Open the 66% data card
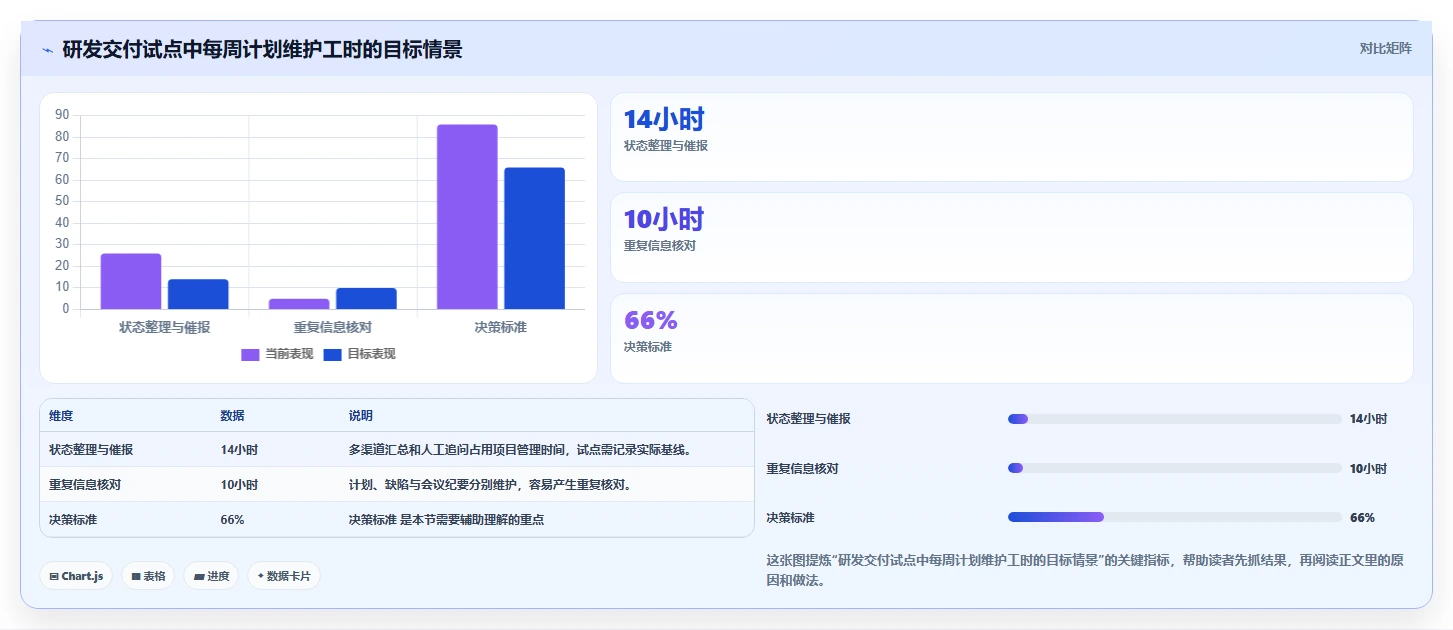Viewport: 1453px width, 630px height. tap(1011, 338)
